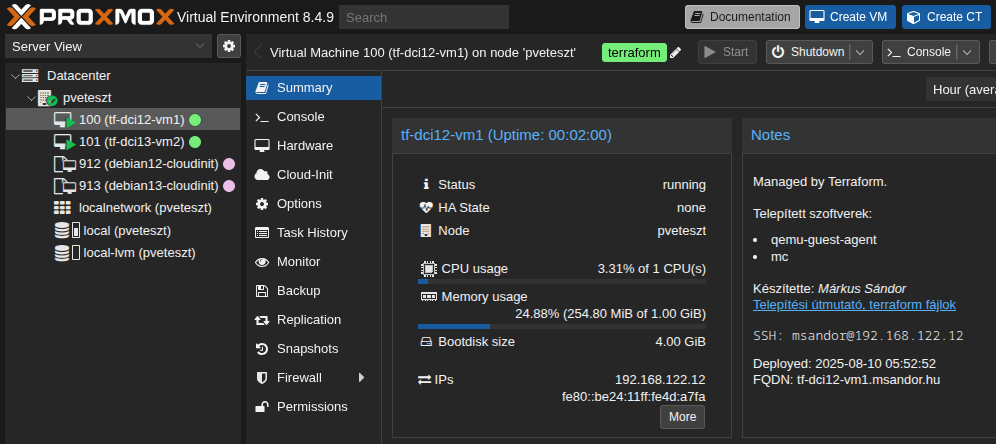The height and width of the screenshot is (444, 996).
Task: Collapse the Datacenter tree node
Action: [15, 76]
